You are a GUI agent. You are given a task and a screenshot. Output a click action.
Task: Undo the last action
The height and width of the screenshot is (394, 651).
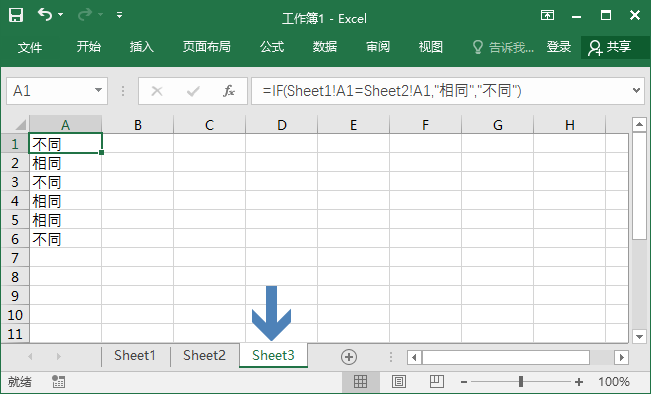click(x=45, y=15)
